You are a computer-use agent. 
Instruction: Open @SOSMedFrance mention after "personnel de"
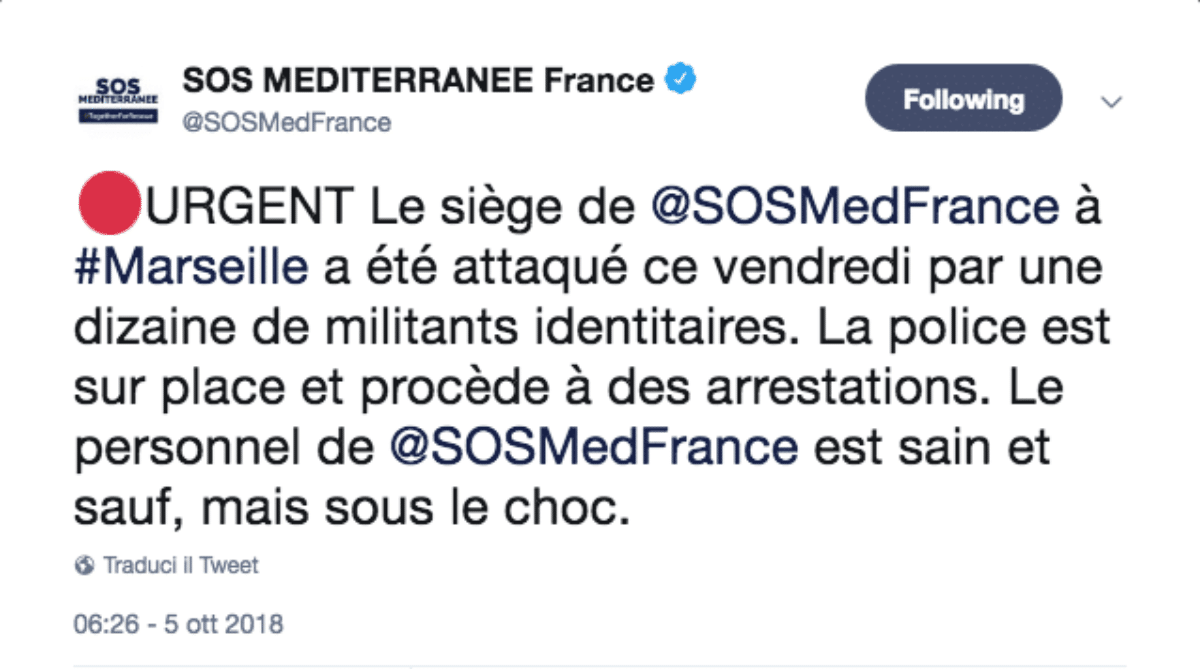coord(593,447)
